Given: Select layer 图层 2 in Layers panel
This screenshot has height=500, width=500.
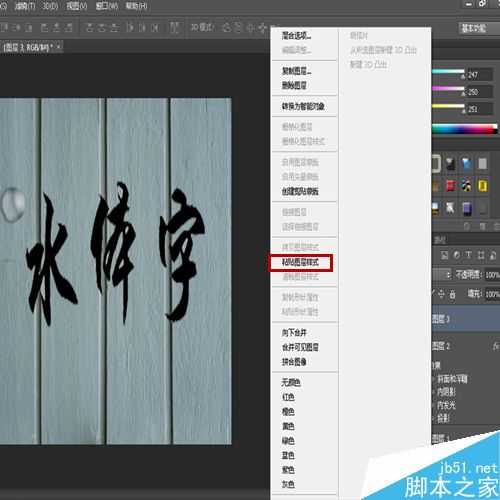Looking at the screenshot, I should coord(466,346).
